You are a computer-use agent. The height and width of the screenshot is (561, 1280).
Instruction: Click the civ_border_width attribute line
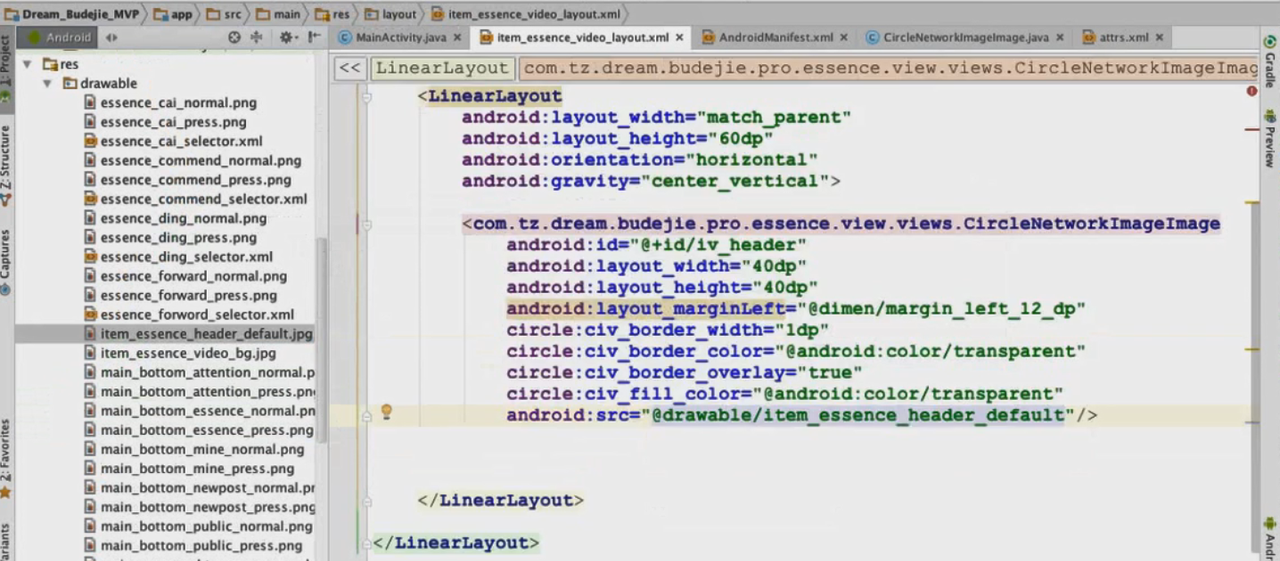(668, 330)
